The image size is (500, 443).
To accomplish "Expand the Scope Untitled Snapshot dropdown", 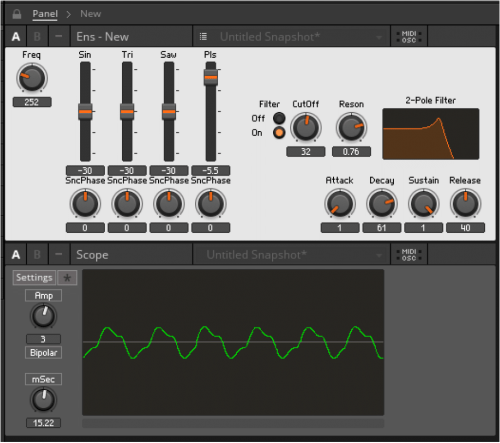I will tap(379, 256).
